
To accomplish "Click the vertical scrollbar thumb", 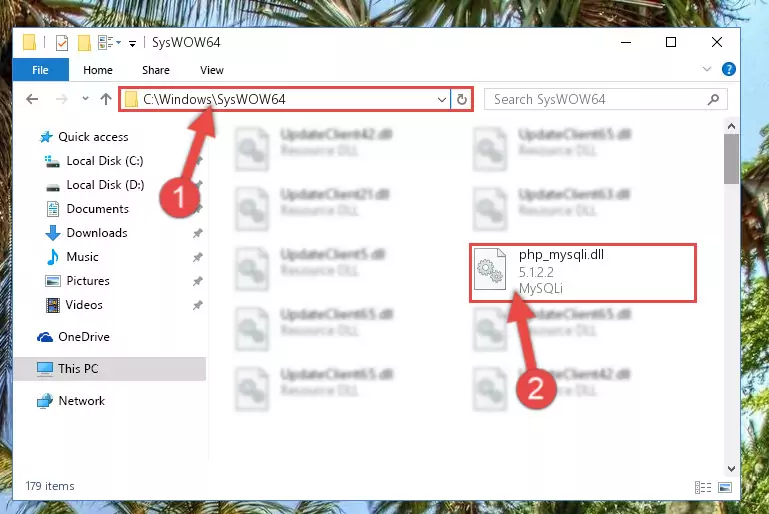I will click(731, 159).
